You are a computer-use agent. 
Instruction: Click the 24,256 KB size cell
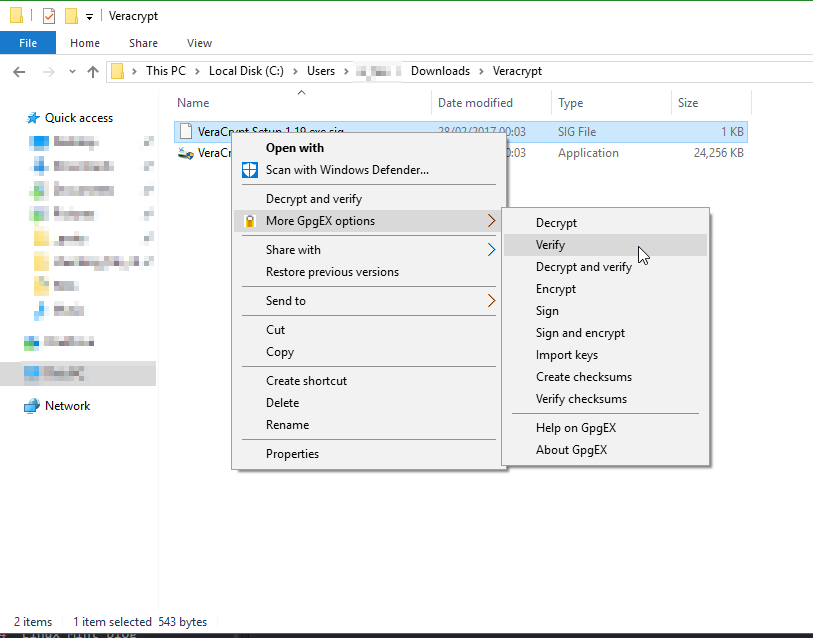click(719, 153)
